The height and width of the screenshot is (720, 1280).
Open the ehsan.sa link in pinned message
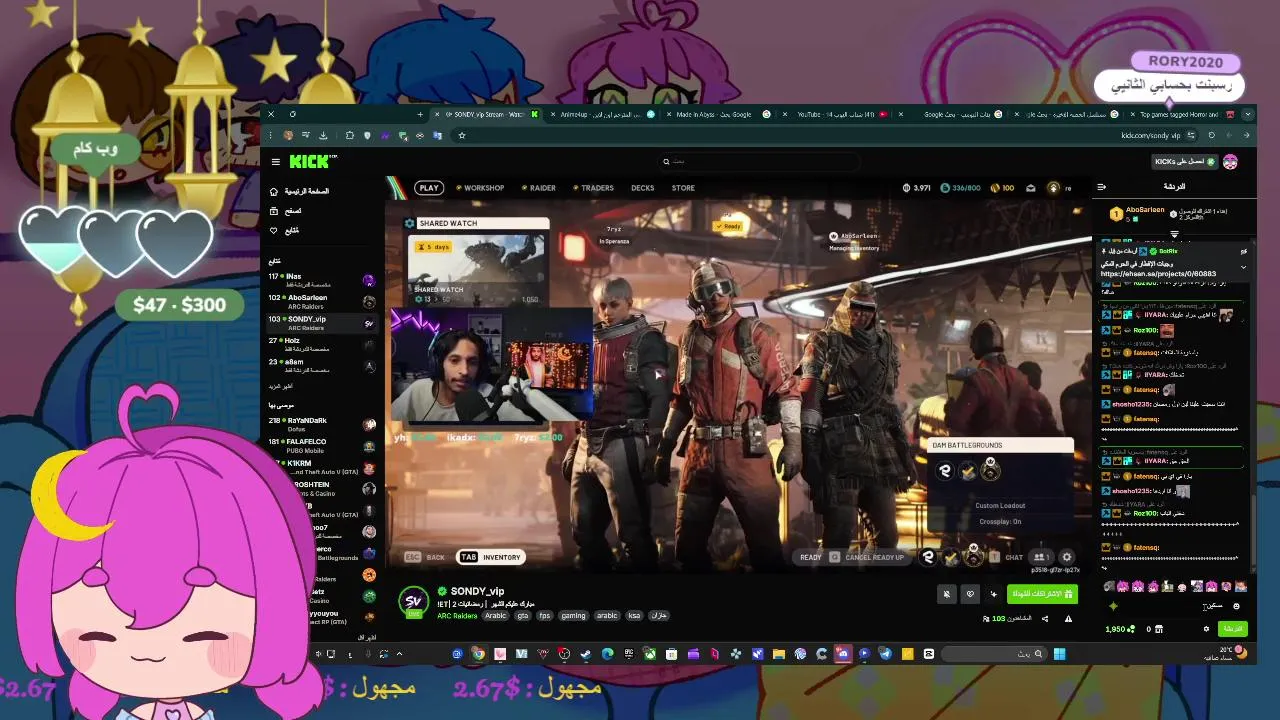pyautogui.click(x=1158, y=274)
